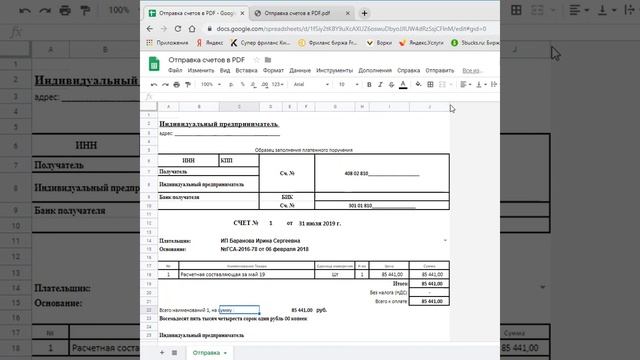Print the spreadsheet via toolbar printer icon

pos(176,84)
